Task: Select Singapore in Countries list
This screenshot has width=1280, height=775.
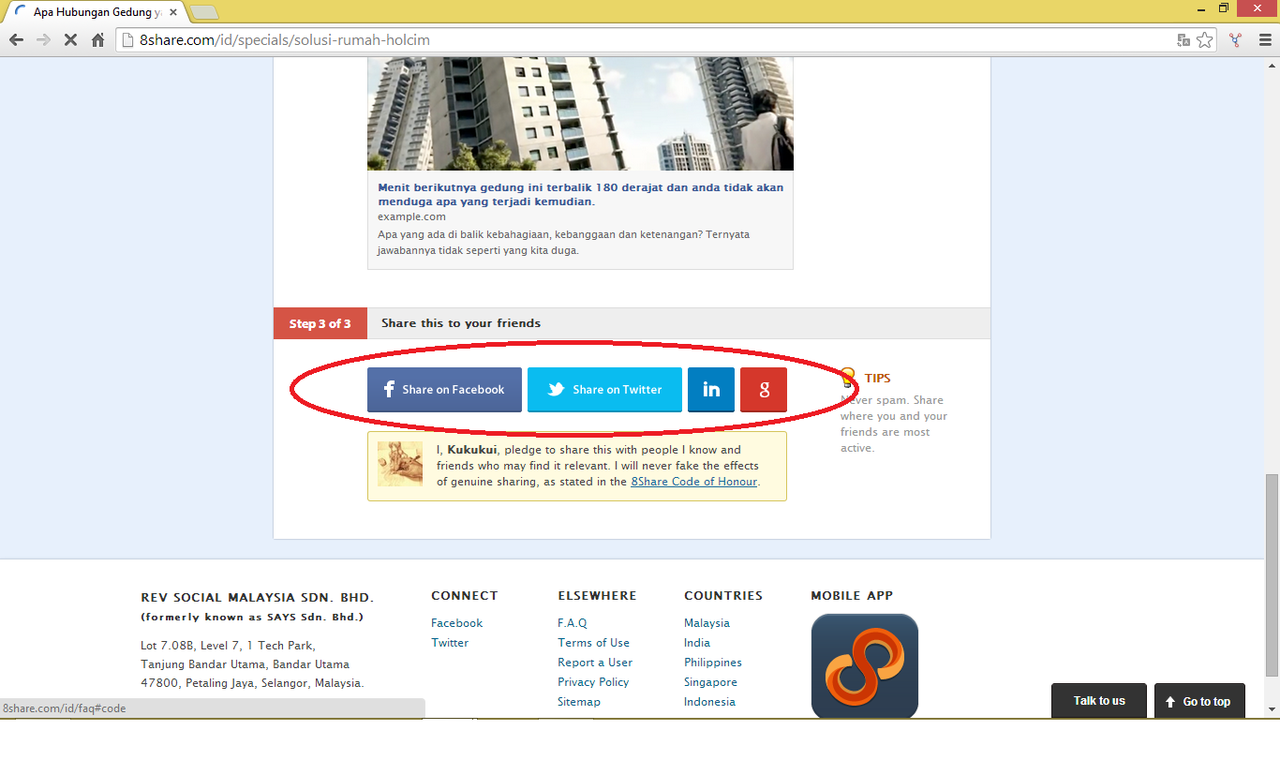Action: pyautogui.click(x=711, y=682)
